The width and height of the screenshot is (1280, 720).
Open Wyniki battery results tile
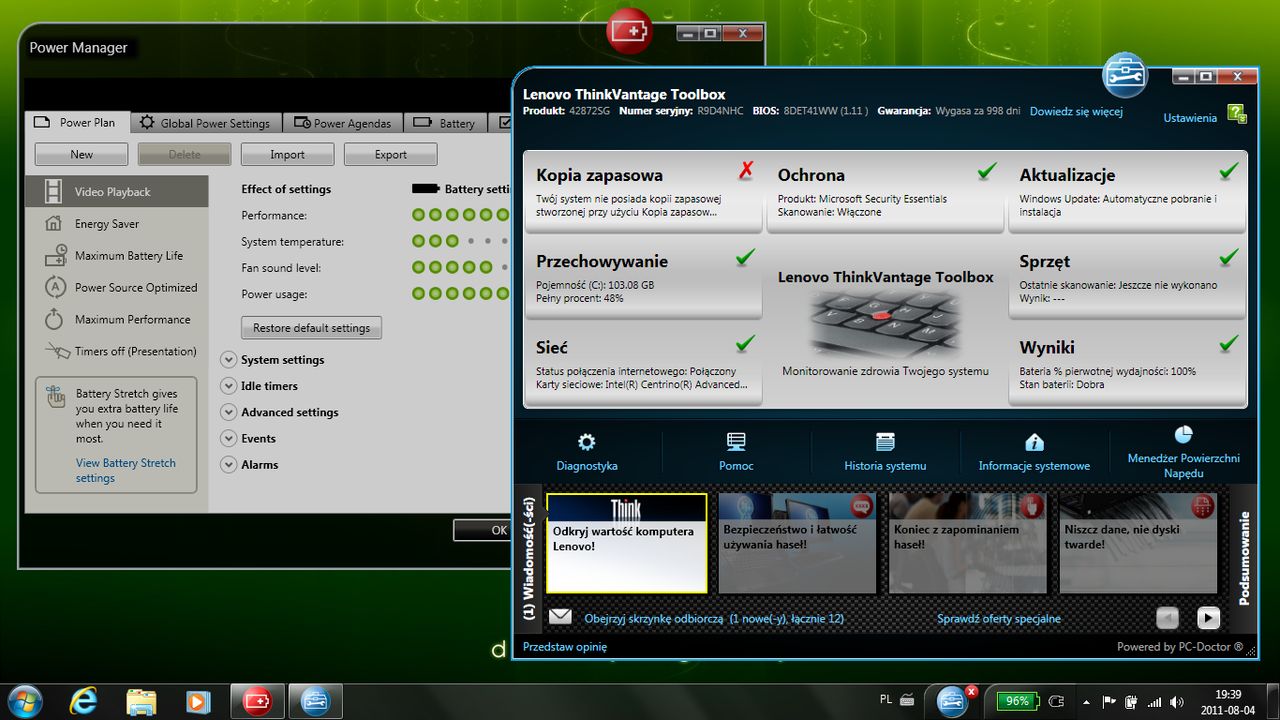tap(1127, 363)
